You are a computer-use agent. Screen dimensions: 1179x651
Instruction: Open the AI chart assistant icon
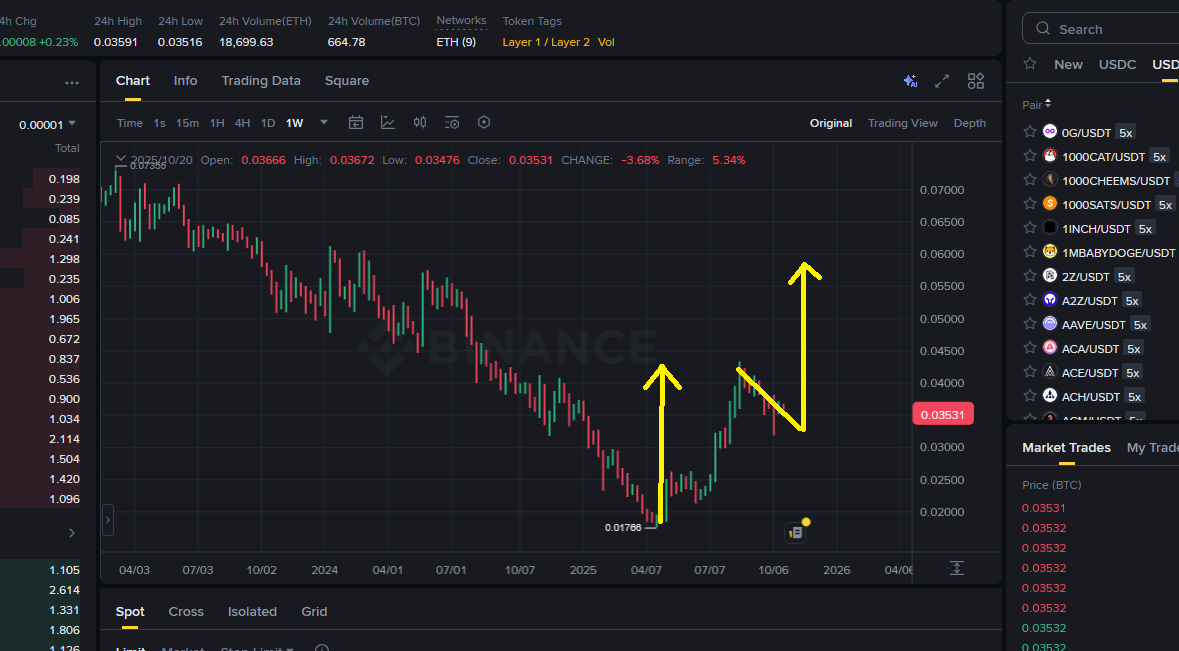coord(911,81)
